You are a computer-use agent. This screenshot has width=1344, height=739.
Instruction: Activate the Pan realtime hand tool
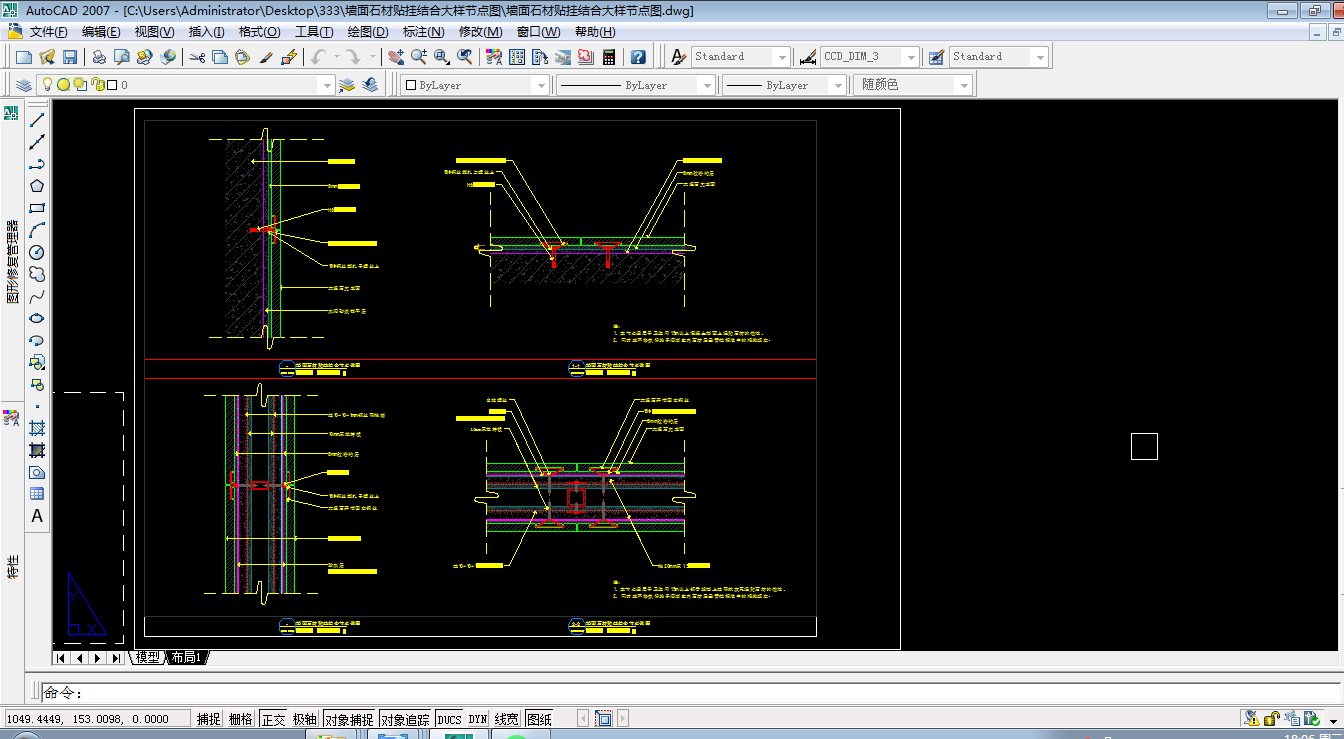pos(396,57)
